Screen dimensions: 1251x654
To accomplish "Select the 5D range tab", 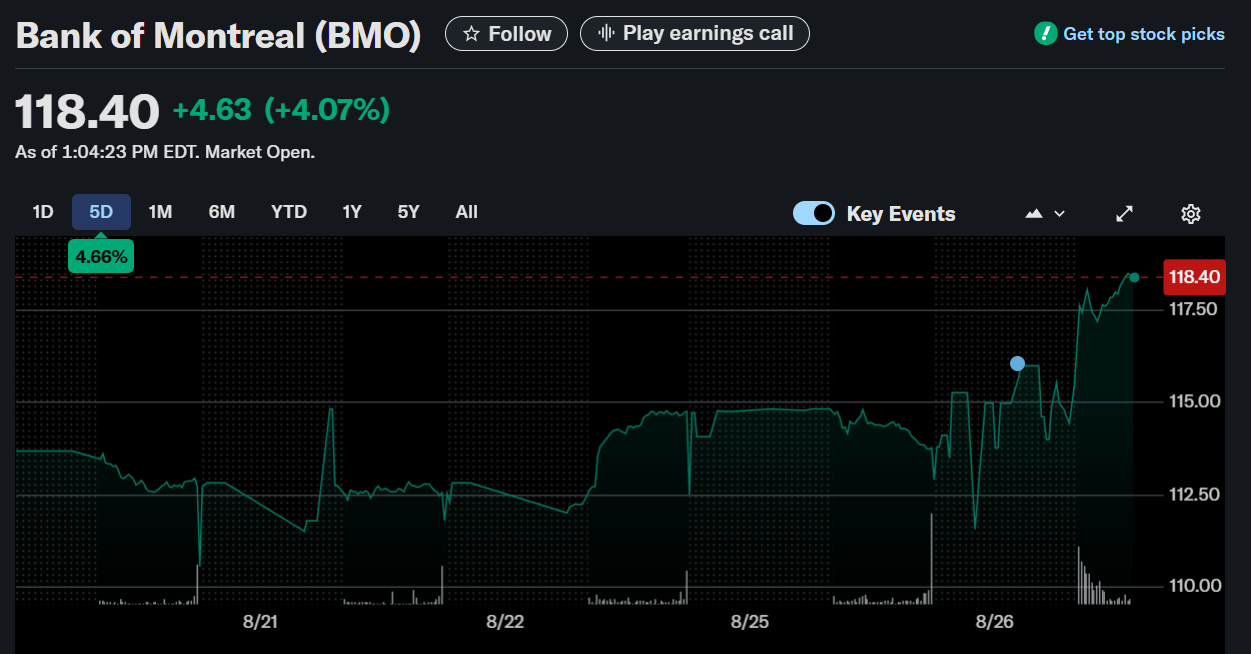I will pos(101,212).
